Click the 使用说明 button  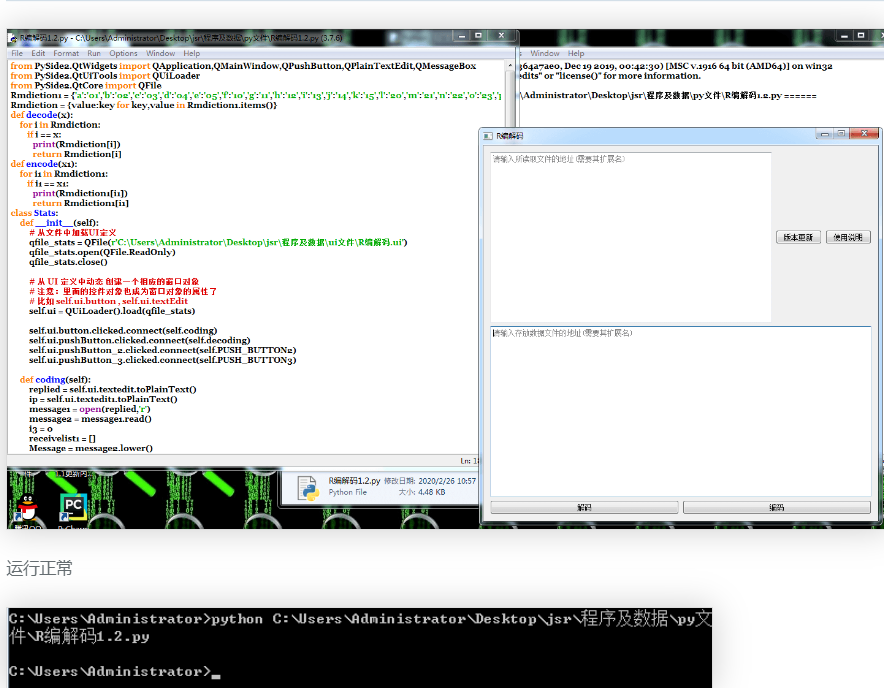(x=848, y=237)
